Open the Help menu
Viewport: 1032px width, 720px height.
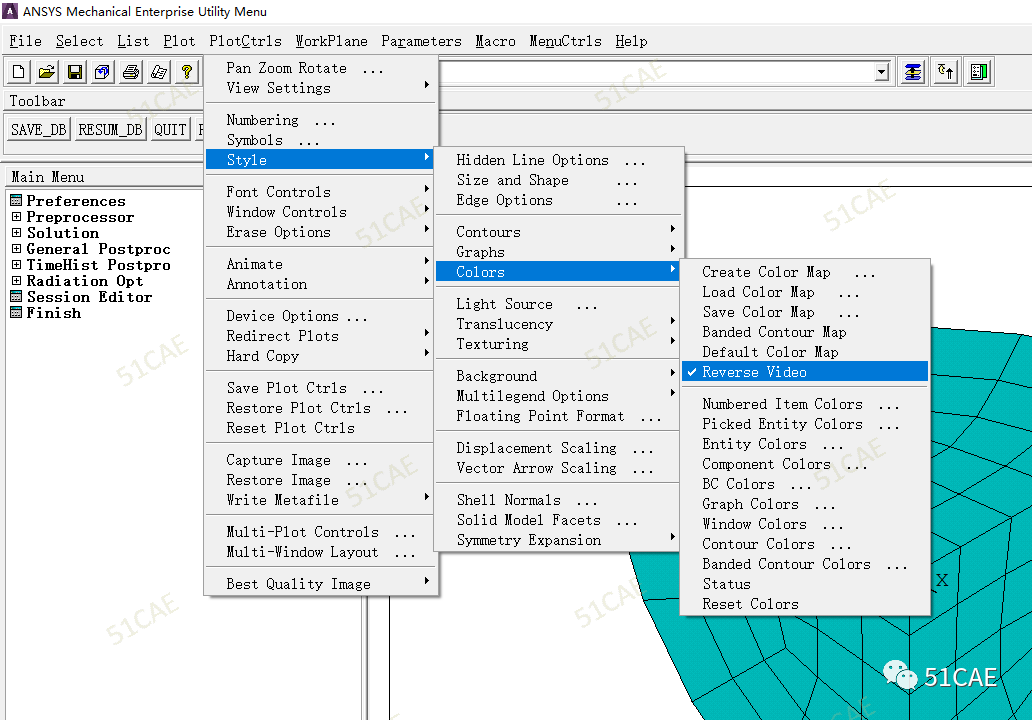coord(631,41)
